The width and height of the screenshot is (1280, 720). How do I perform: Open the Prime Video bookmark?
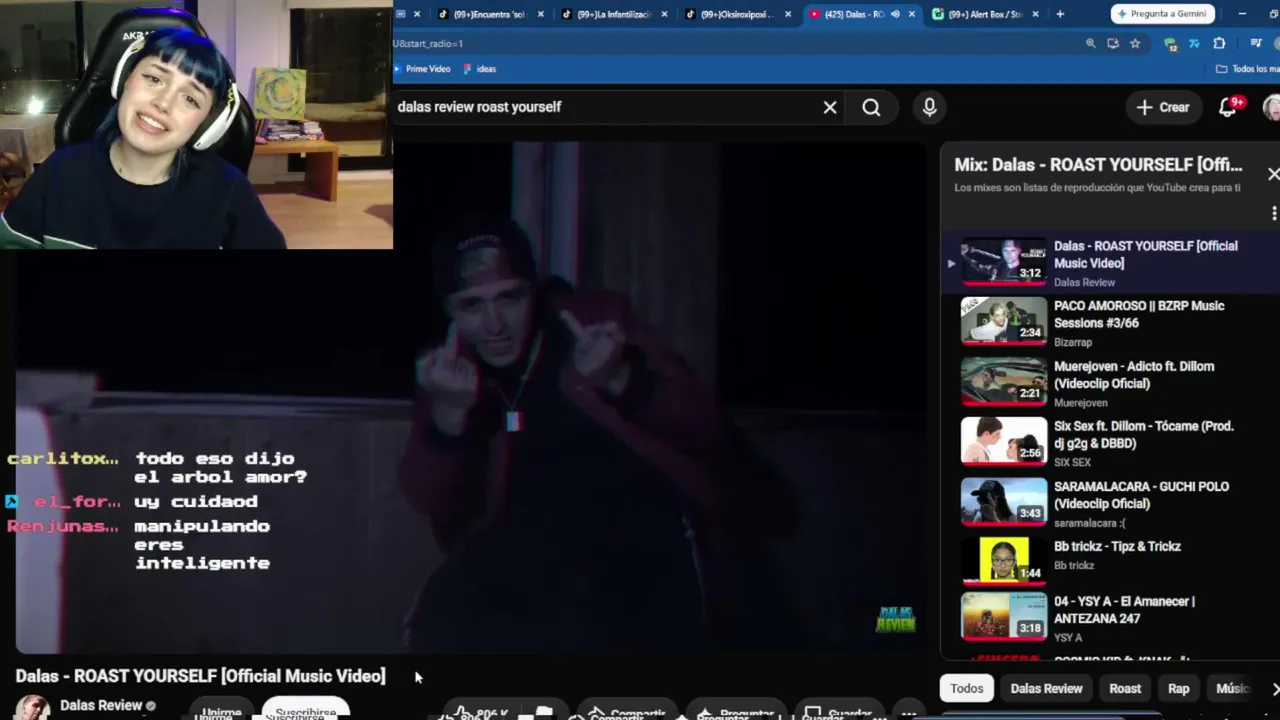click(422, 69)
